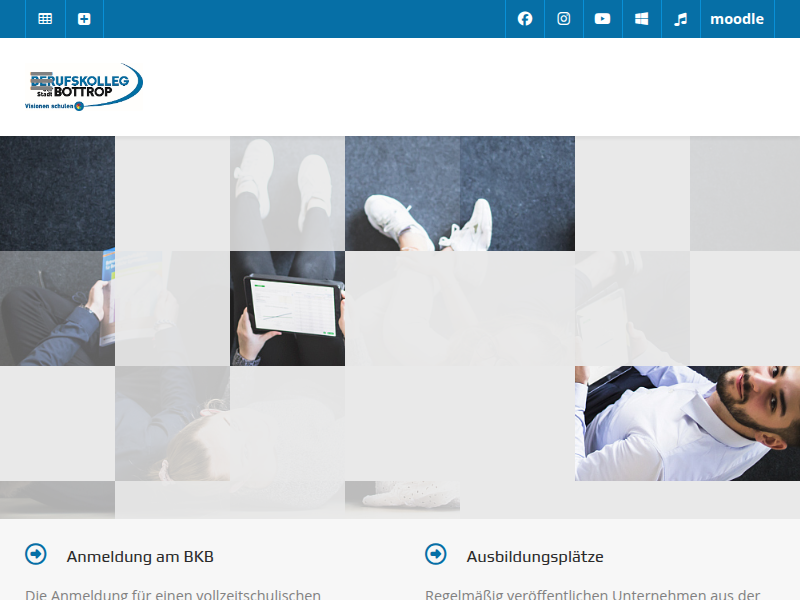Click the plus square icon in top bar
Viewport: 800px width, 600px height.
(84, 19)
